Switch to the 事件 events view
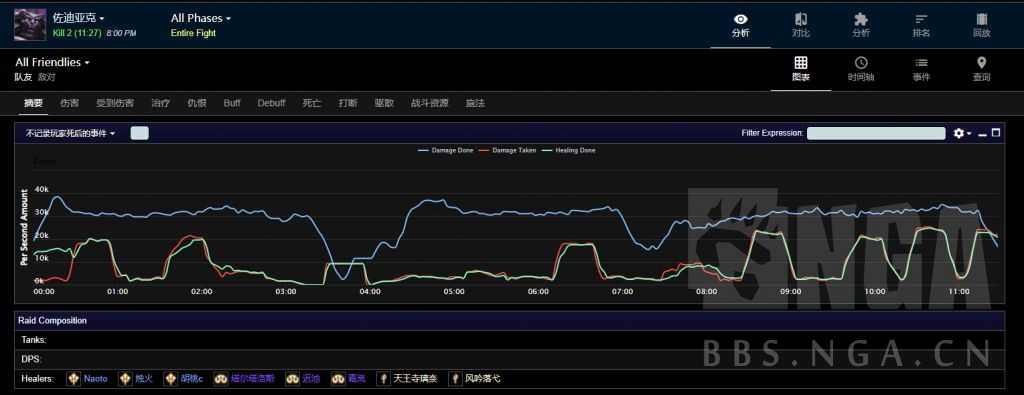Image resolution: width=1024 pixels, height=395 pixels. click(921, 69)
